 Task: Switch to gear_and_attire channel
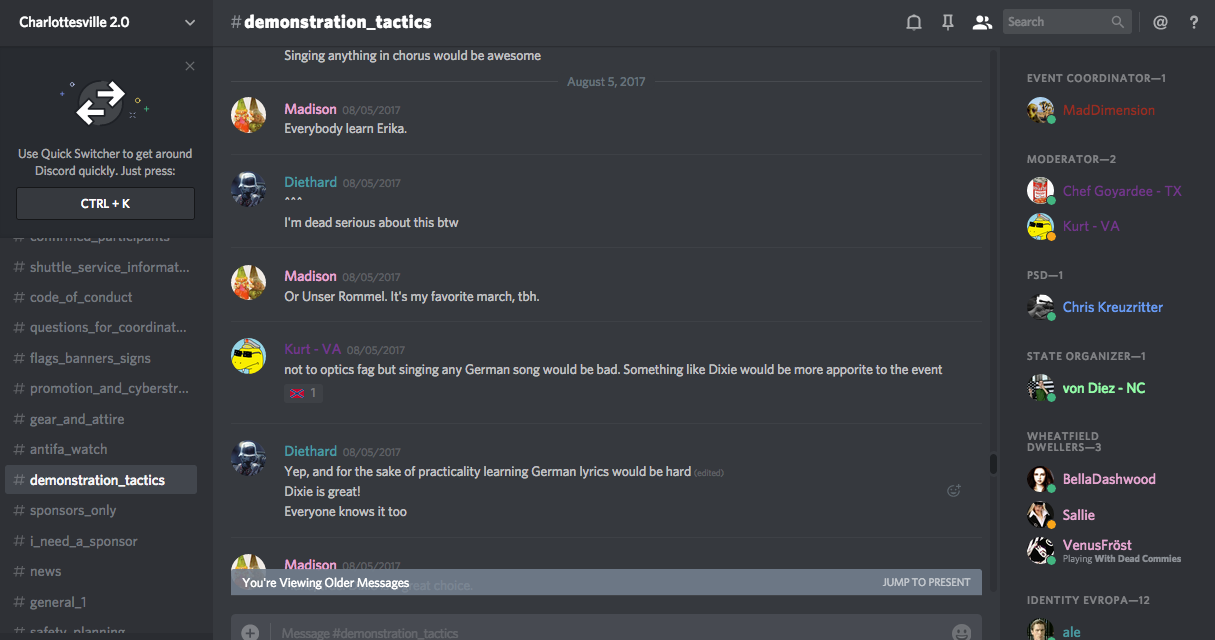(77, 419)
